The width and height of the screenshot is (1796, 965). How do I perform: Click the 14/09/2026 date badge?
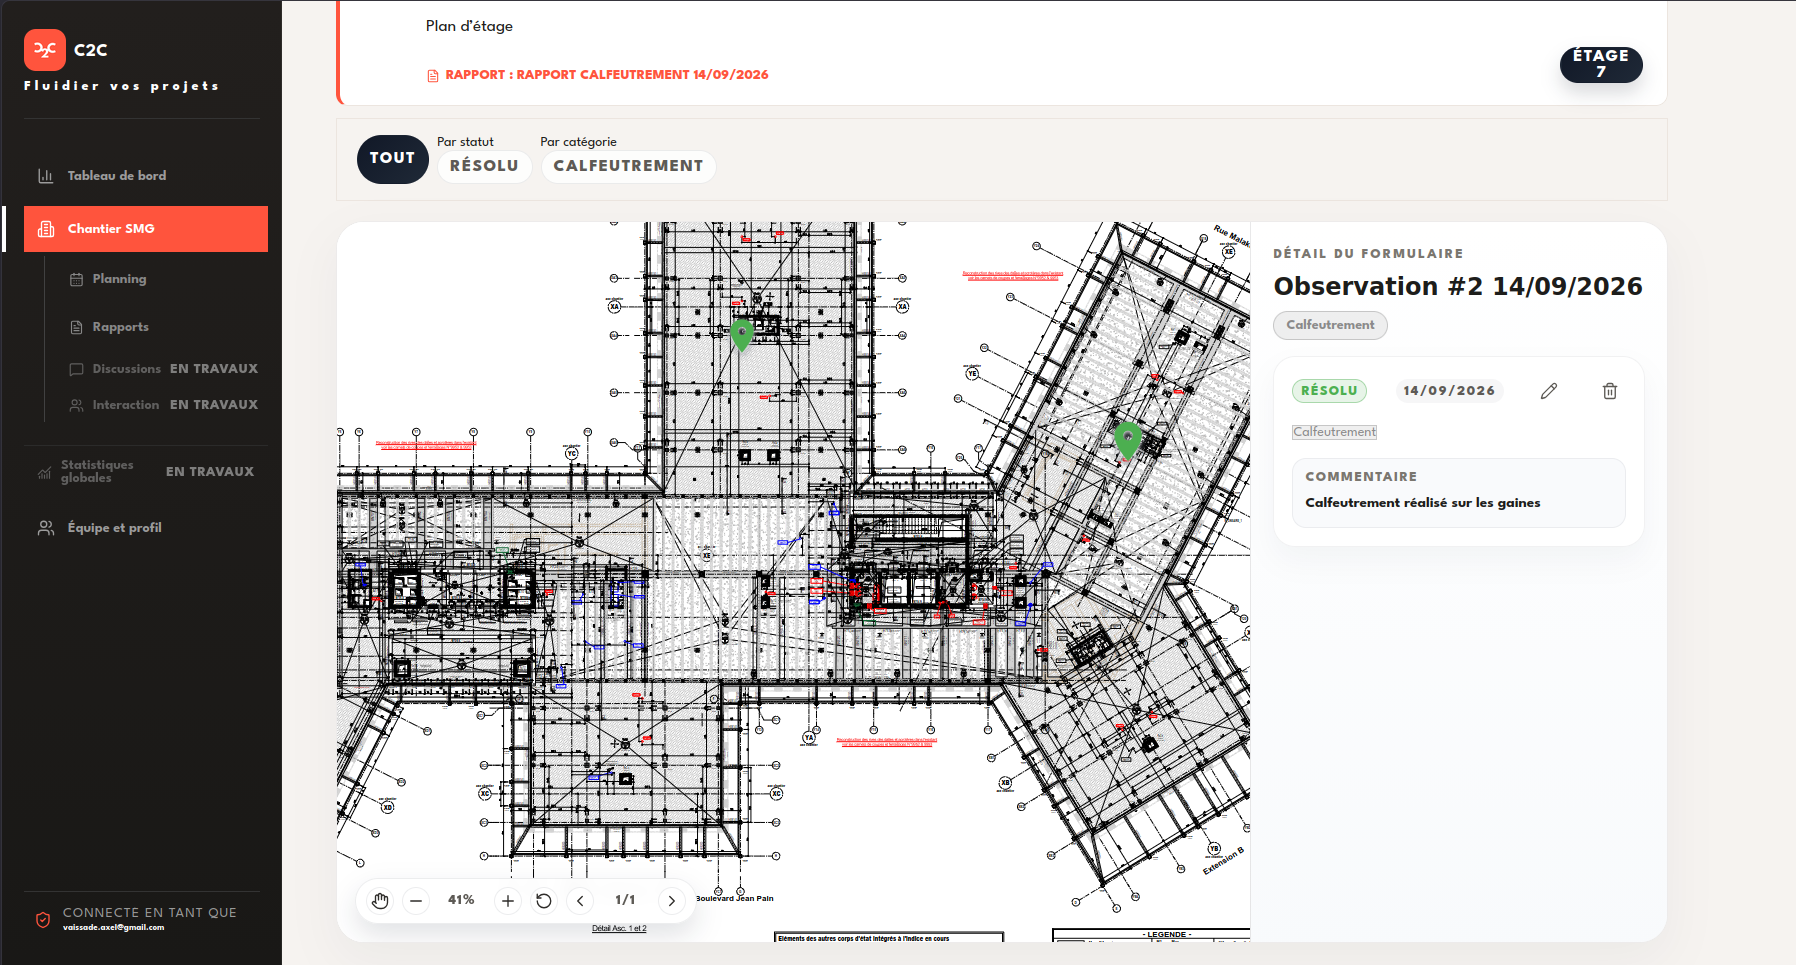(1449, 391)
